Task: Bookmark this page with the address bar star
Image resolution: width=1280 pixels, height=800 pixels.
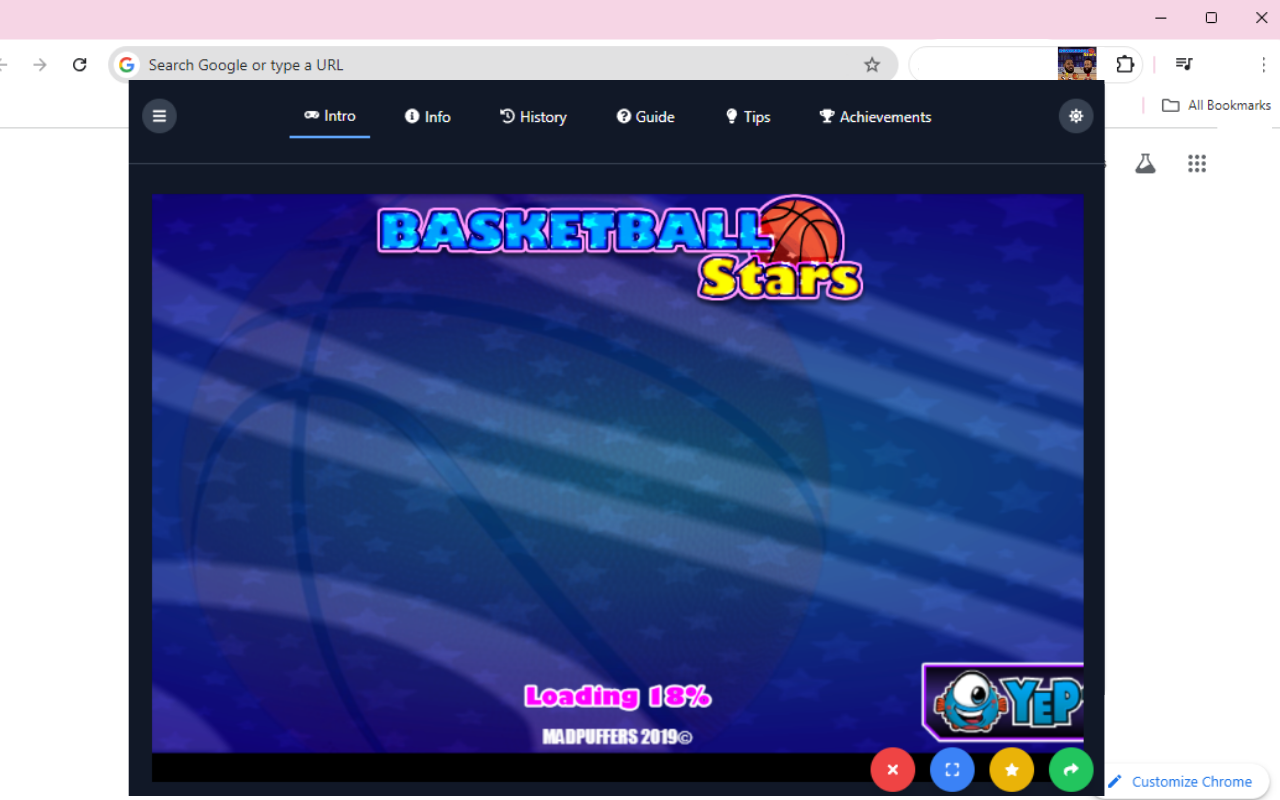Action: (x=871, y=63)
